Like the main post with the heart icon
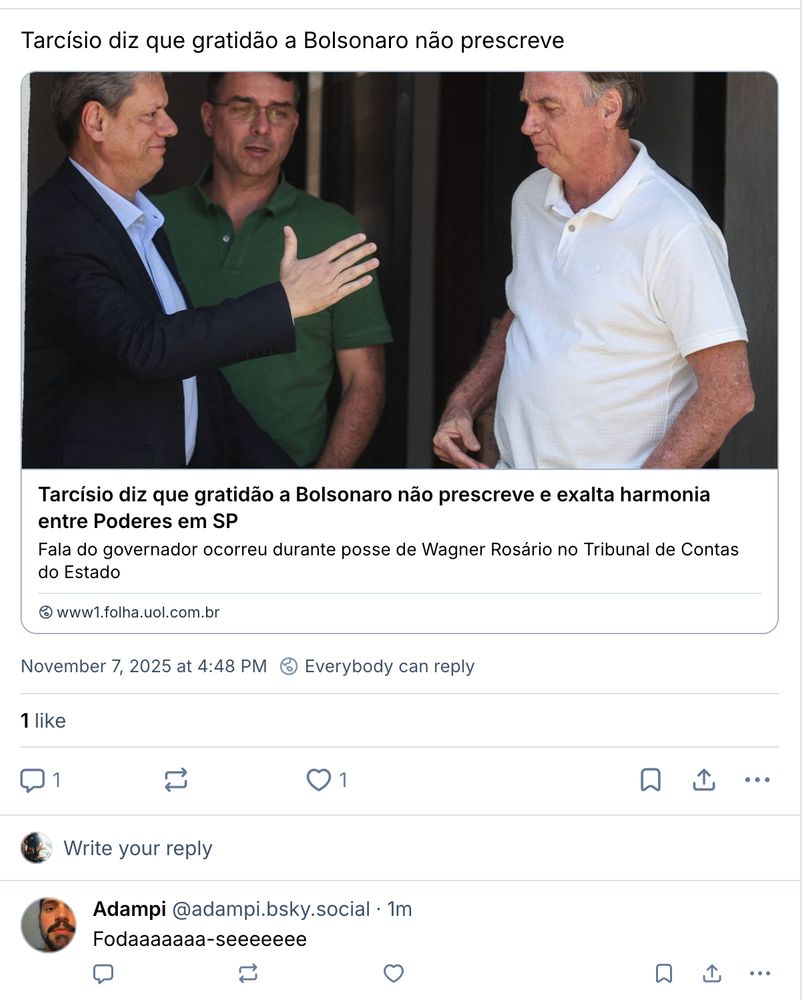802x1000 pixels. 318,780
